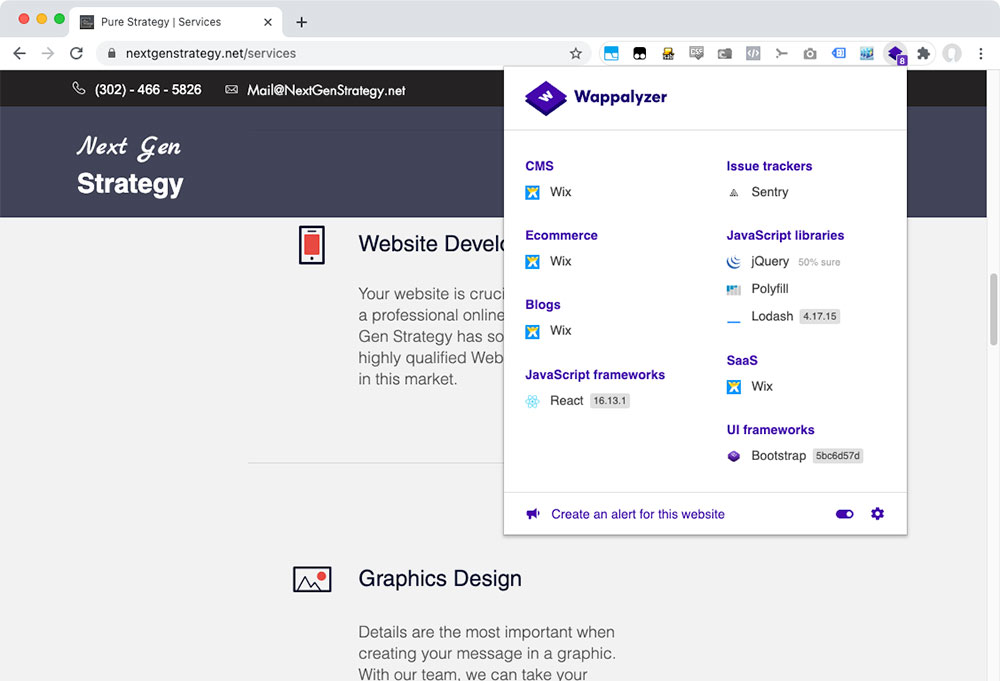
Task: Close the Pure Strategy tab
Action: [x=268, y=22]
